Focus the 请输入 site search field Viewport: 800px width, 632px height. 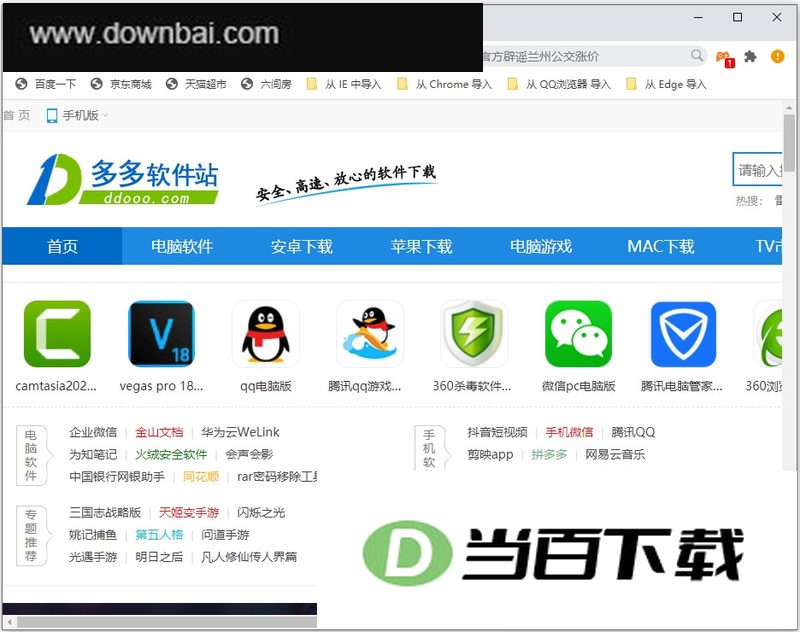pos(758,170)
